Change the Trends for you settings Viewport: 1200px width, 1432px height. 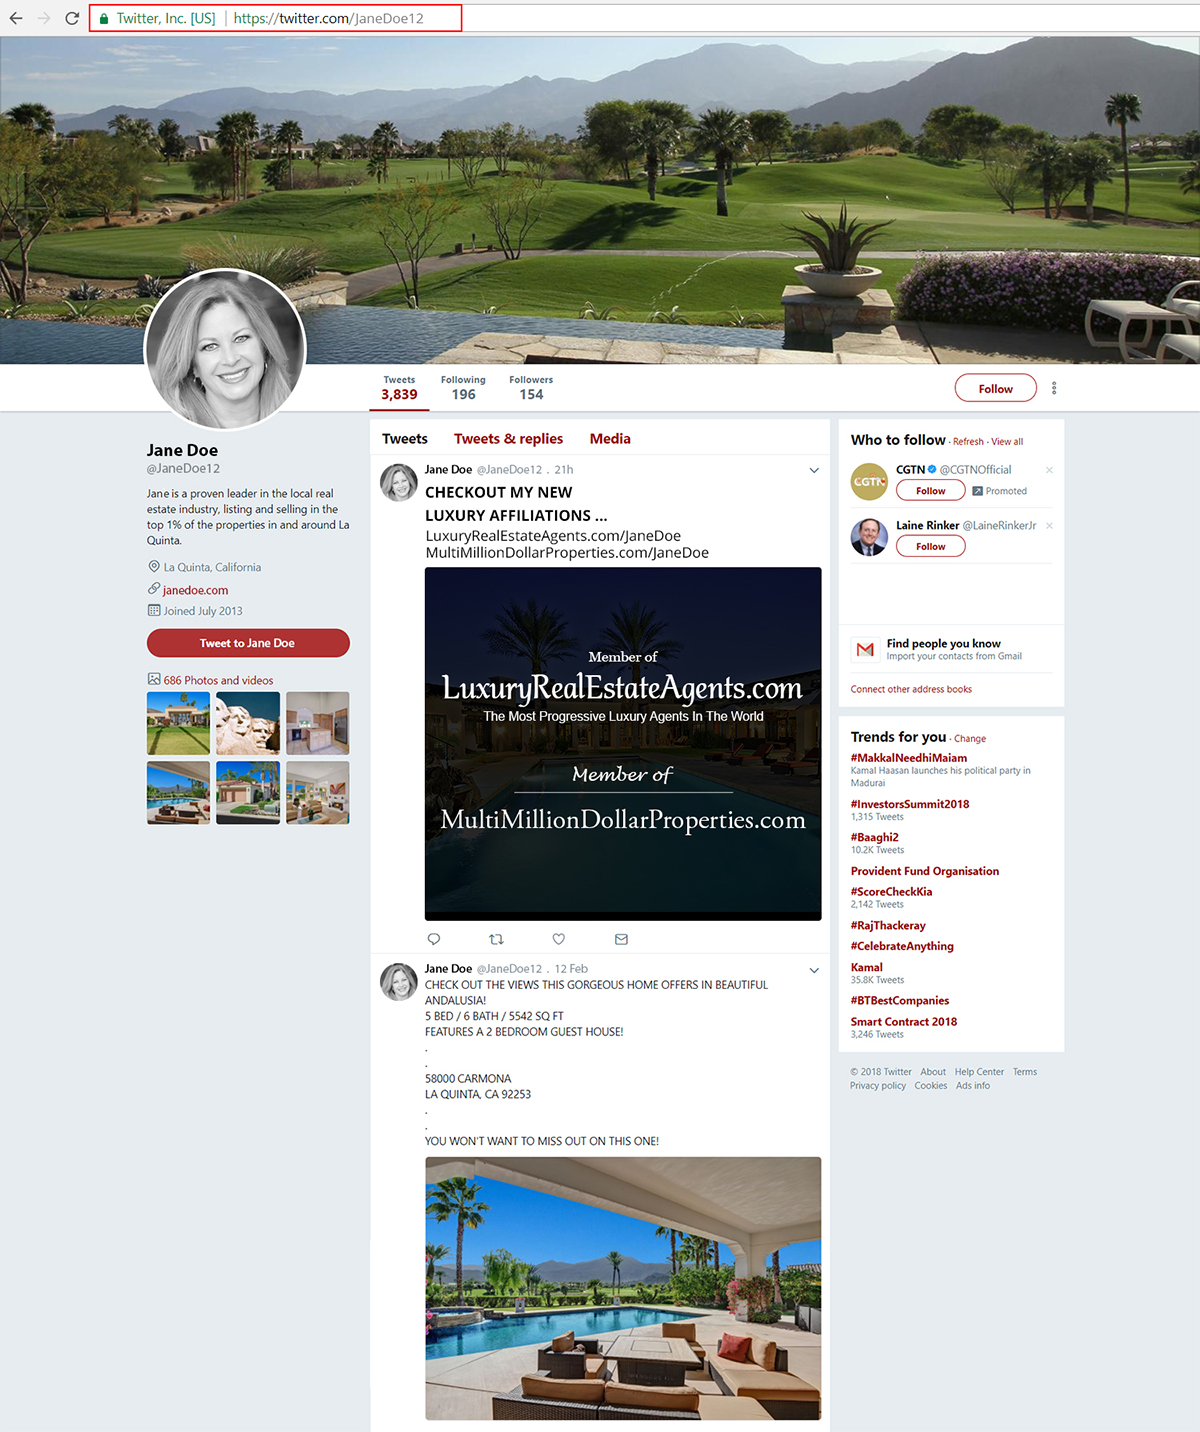coord(970,739)
